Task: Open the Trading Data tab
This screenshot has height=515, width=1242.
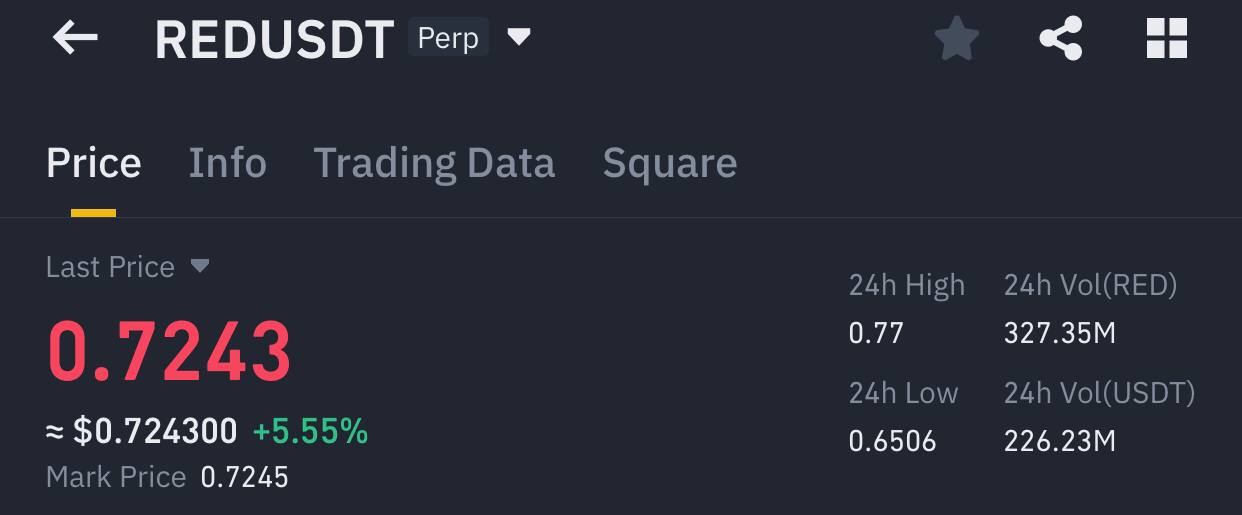Action: click(x=434, y=163)
